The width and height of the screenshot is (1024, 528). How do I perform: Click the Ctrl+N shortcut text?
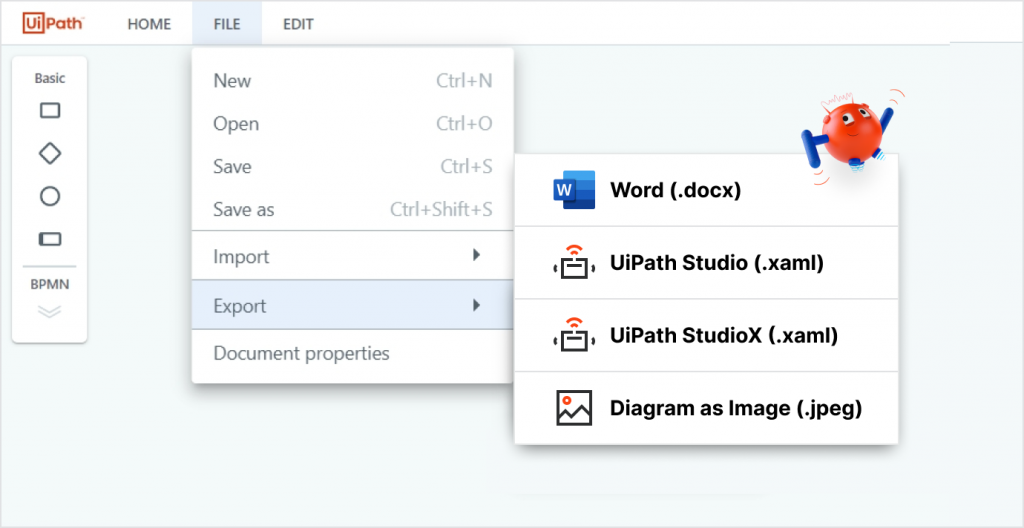click(464, 81)
